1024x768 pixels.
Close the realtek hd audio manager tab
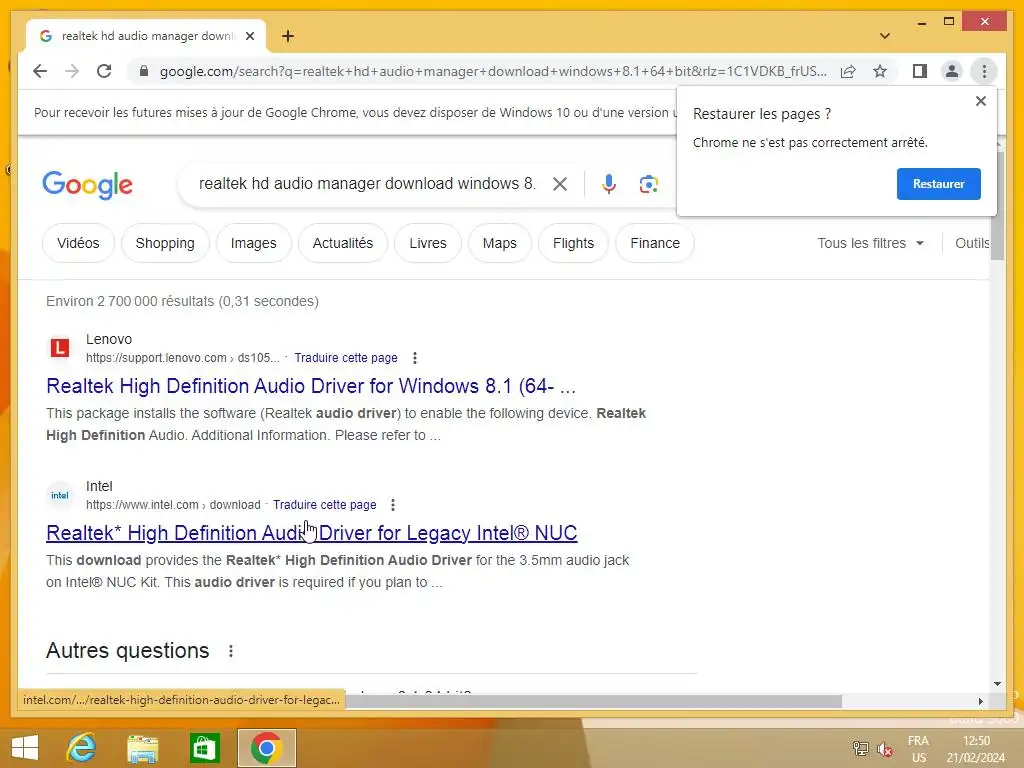coord(249,36)
